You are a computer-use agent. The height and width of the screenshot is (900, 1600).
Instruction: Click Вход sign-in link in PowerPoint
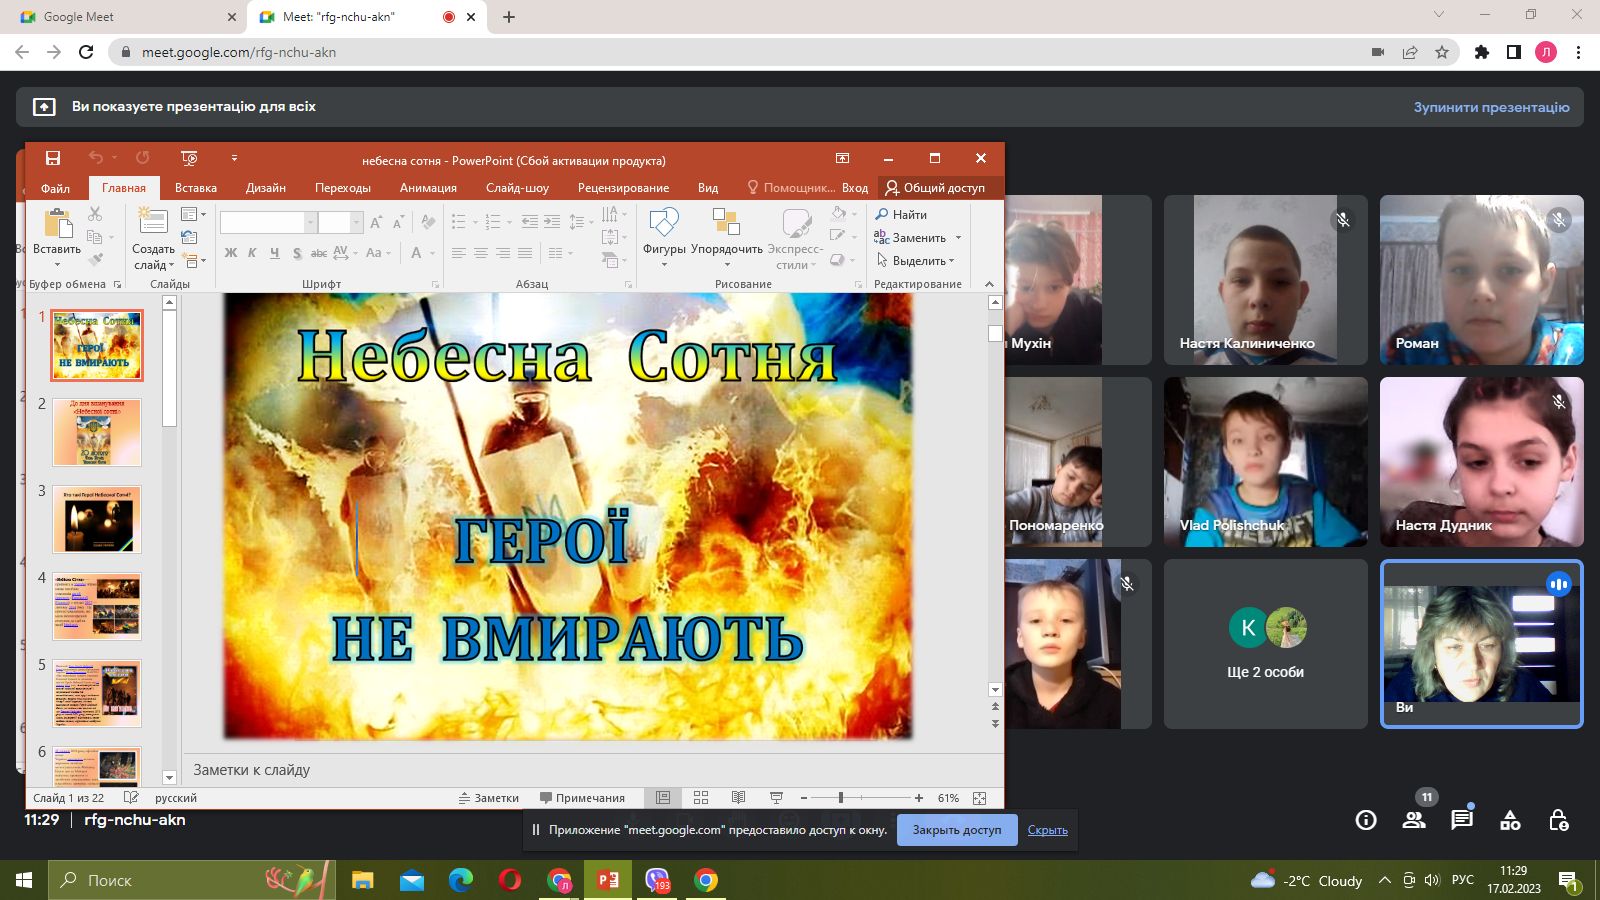(855, 188)
